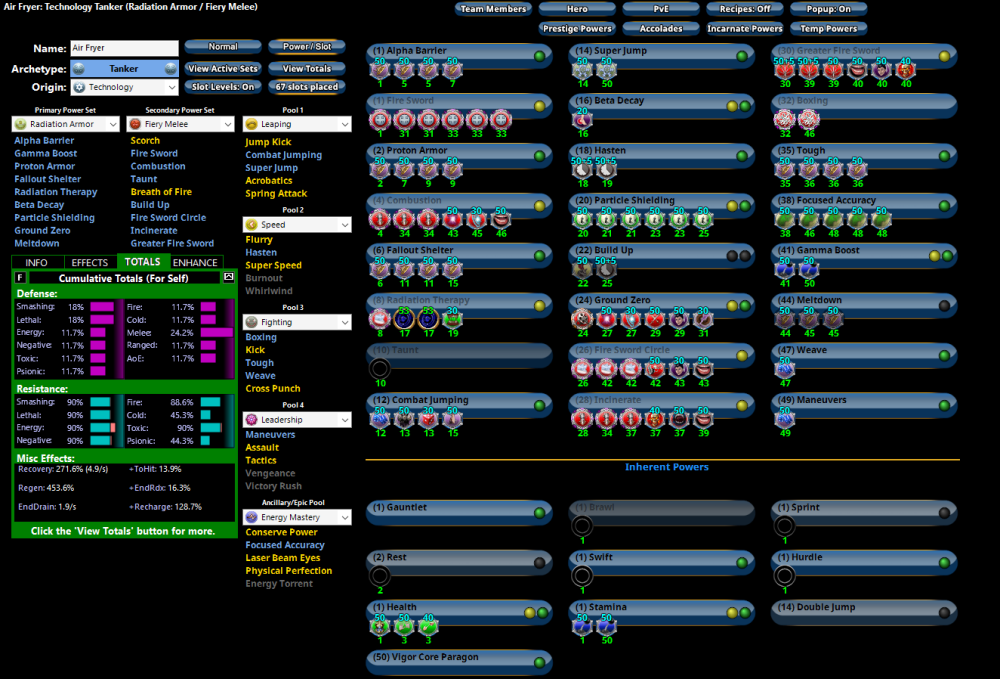Open the Primary Power Set dropdown
Screen dimensions: 1000x679
(65, 124)
